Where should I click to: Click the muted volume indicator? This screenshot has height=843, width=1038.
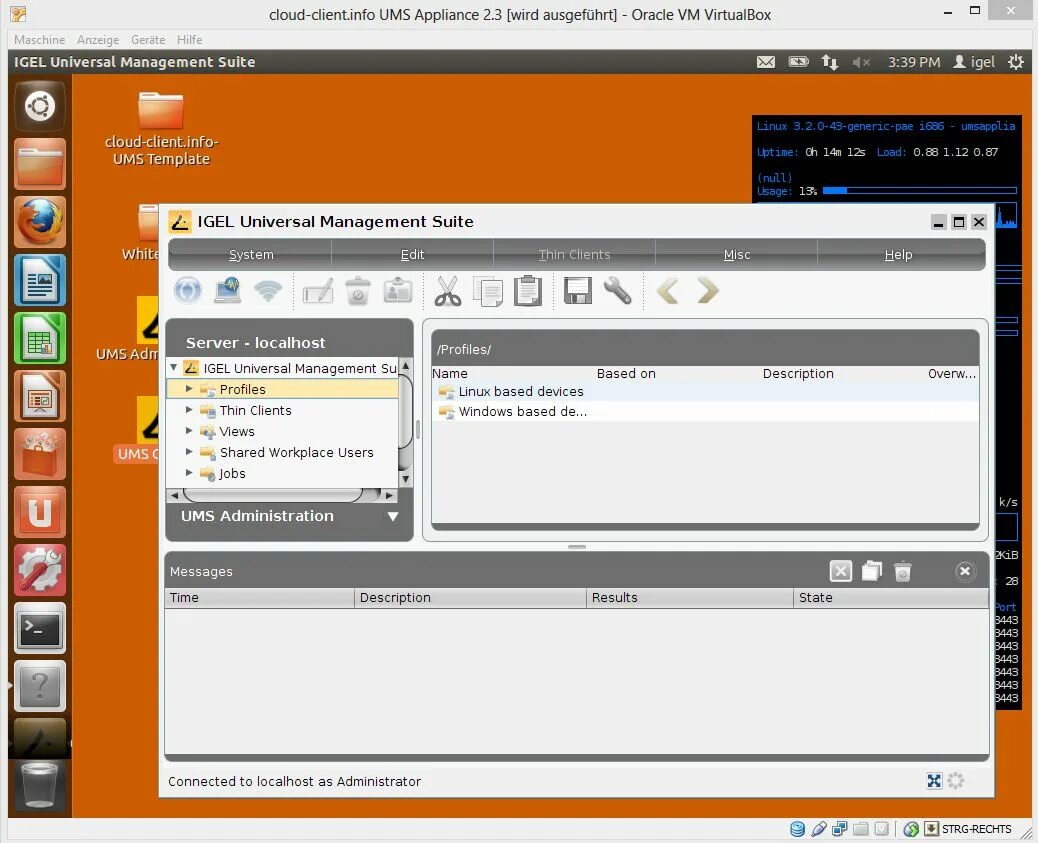pos(861,62)
